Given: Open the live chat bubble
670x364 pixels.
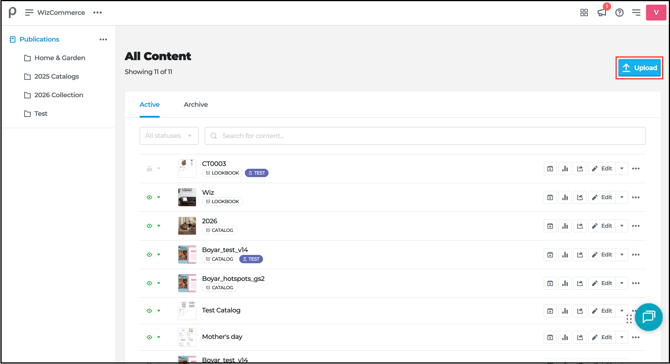Looking at the screenshot, I should pos(649,317).
